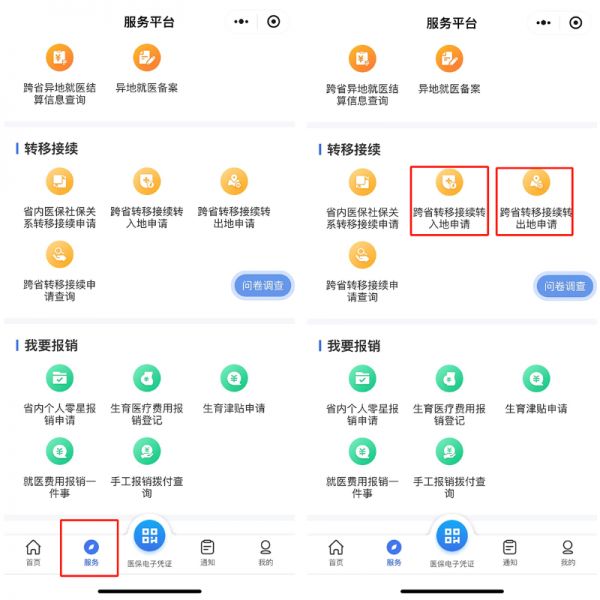Go to 我的 tab in right screenshot

(568, 552)
